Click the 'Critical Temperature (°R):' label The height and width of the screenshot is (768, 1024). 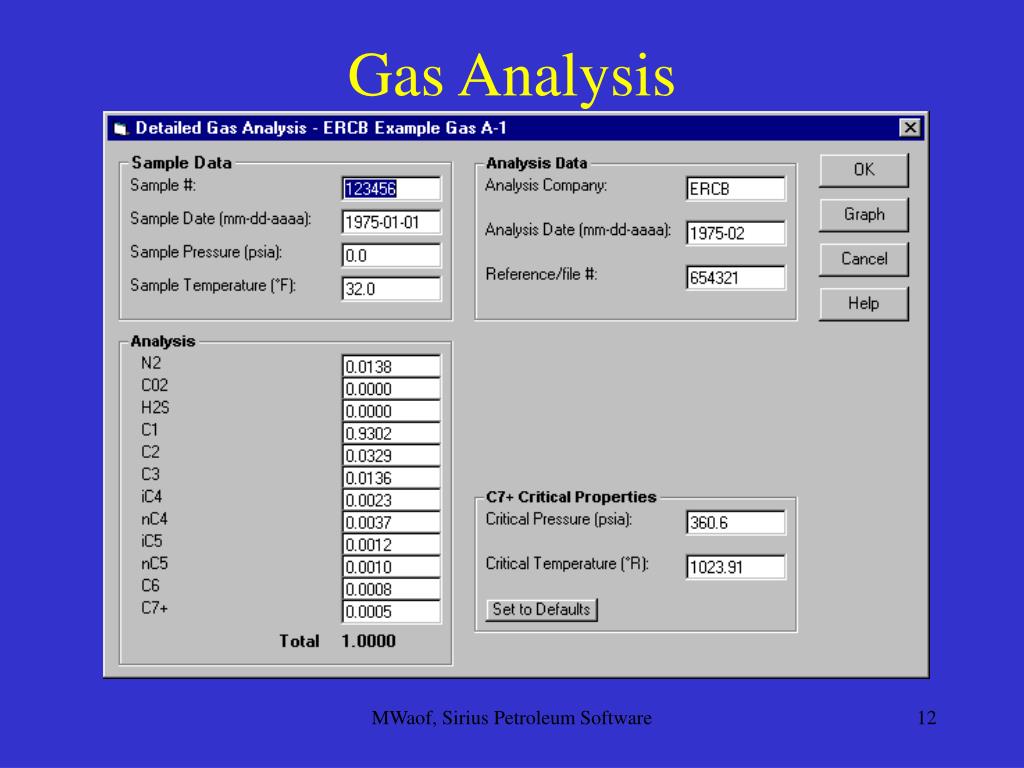(x=567, y=564)
